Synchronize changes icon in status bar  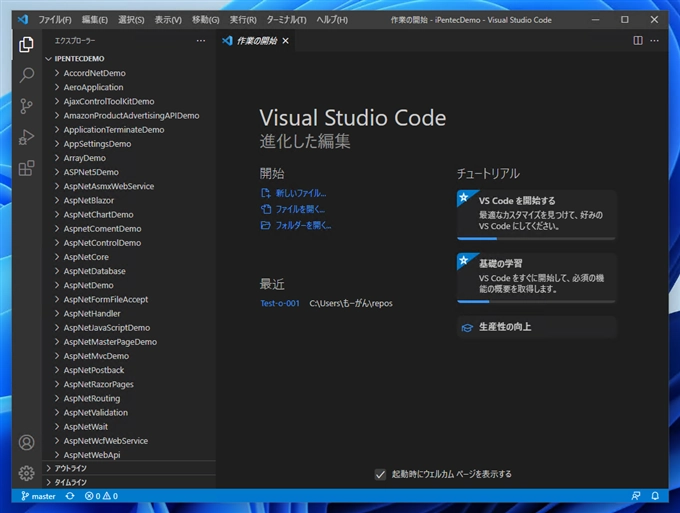[x=70, y=496]
